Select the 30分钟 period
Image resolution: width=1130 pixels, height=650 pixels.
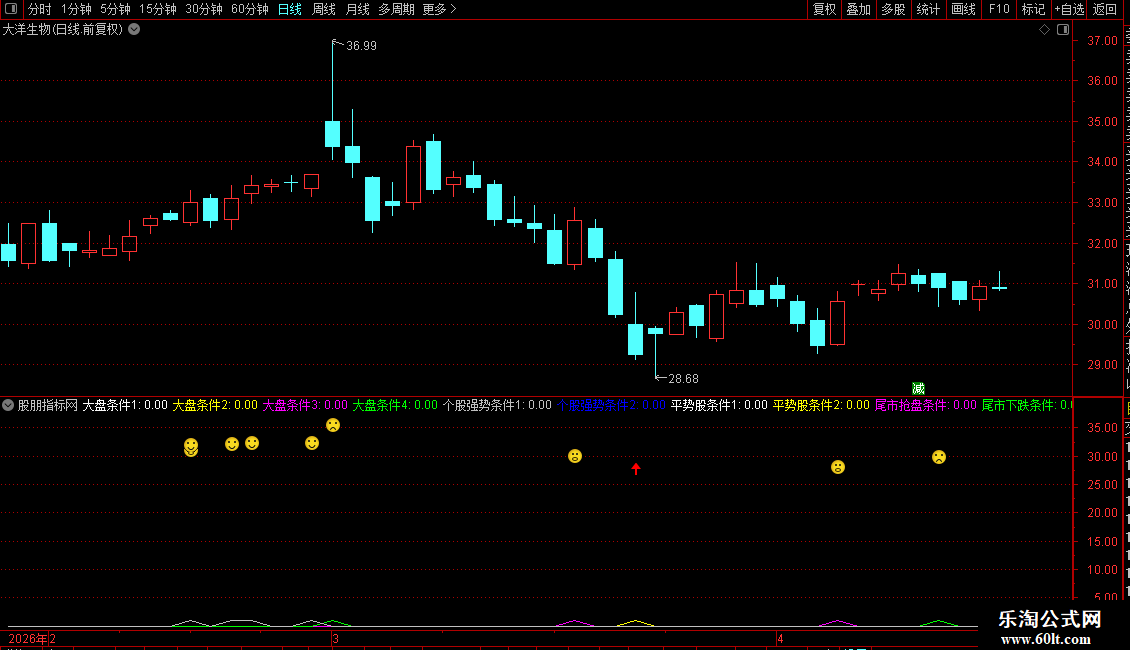click(204, 9)
